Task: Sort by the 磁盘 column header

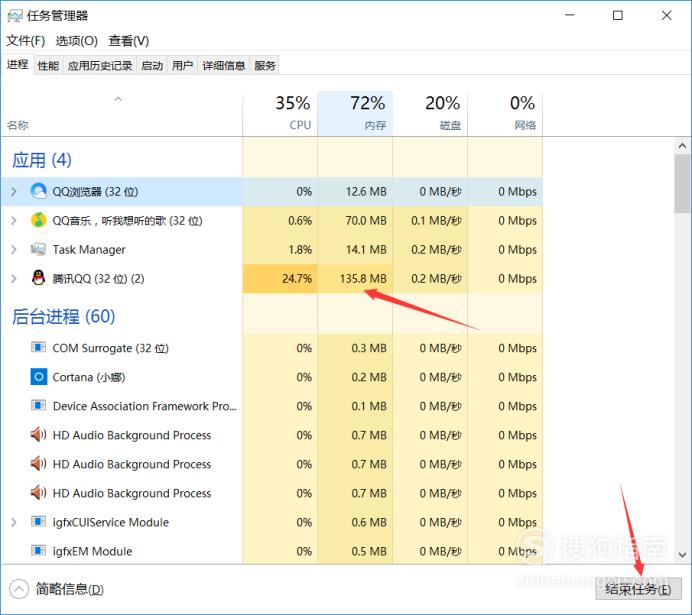Action: pos(430,114)
